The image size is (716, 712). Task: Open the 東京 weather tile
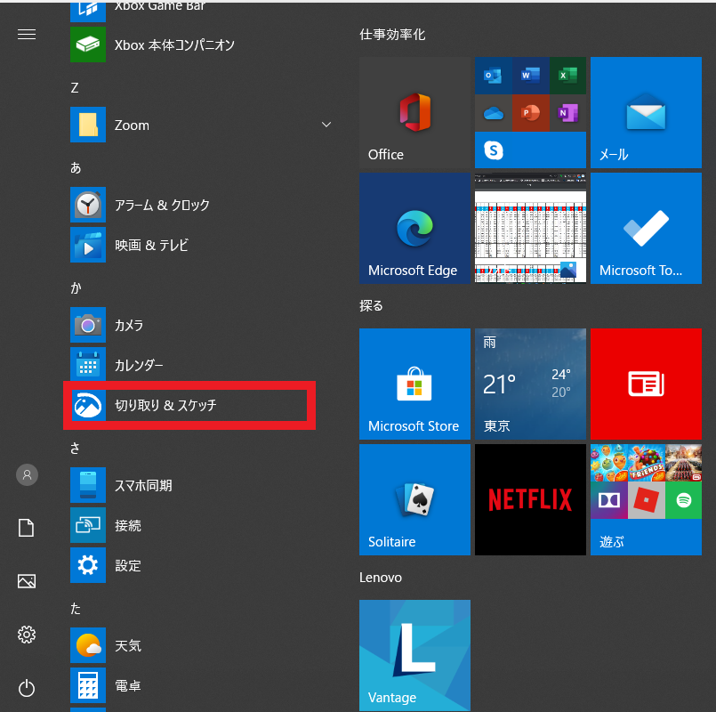[531, 384]
